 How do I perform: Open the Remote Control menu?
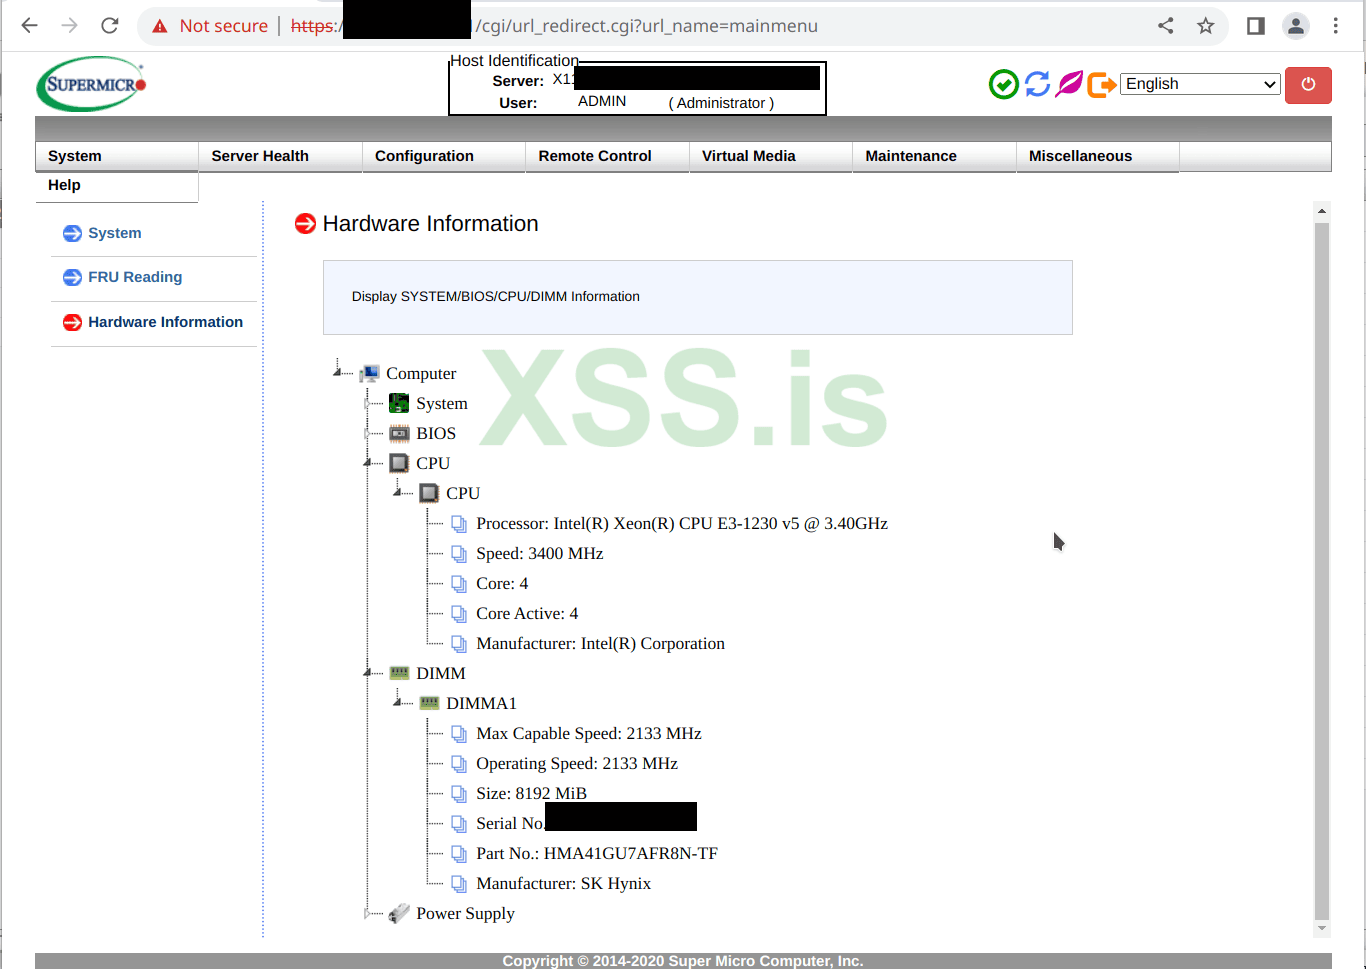click(x=595, y=155)
